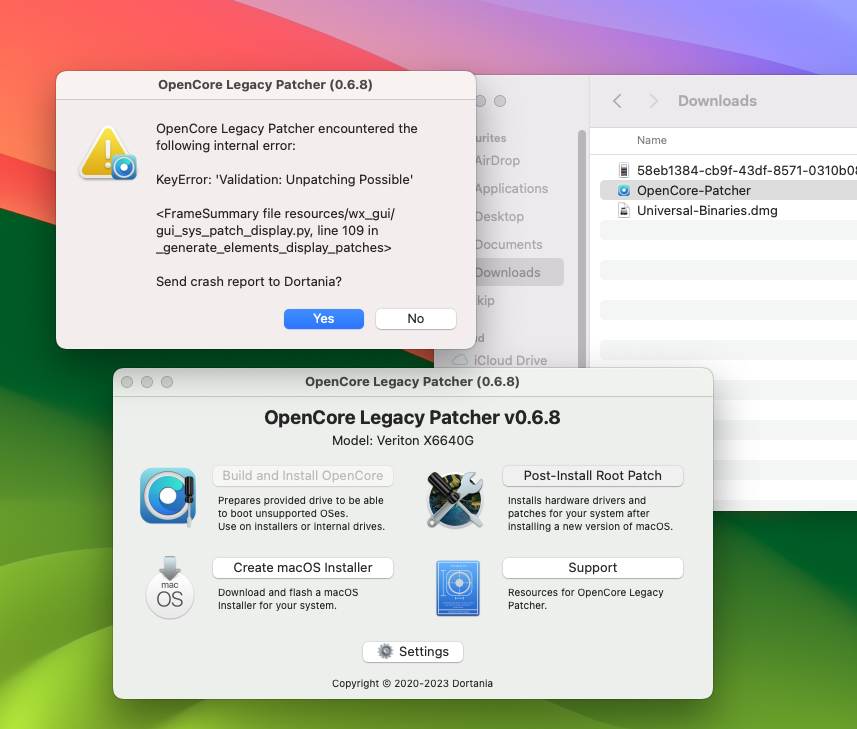Image resolution: width=857 pixels, height=729 pixels.
Task: Click the Support blueprint document icon
Action: 458,588
